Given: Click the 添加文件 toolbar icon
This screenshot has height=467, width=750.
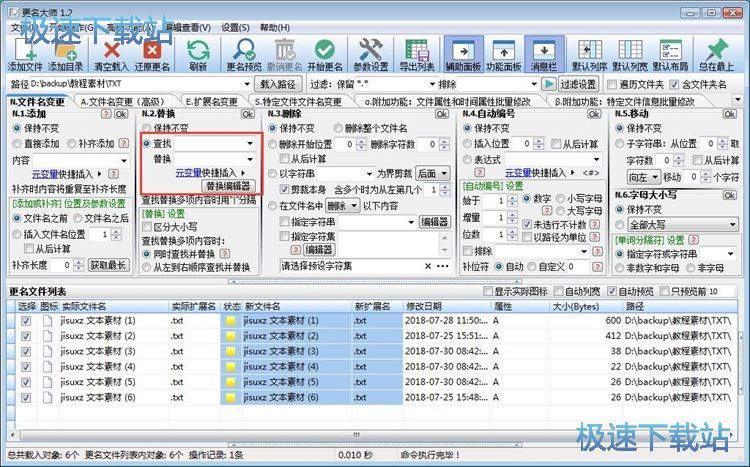Looking at the screenshot, I should click(25, 54).
